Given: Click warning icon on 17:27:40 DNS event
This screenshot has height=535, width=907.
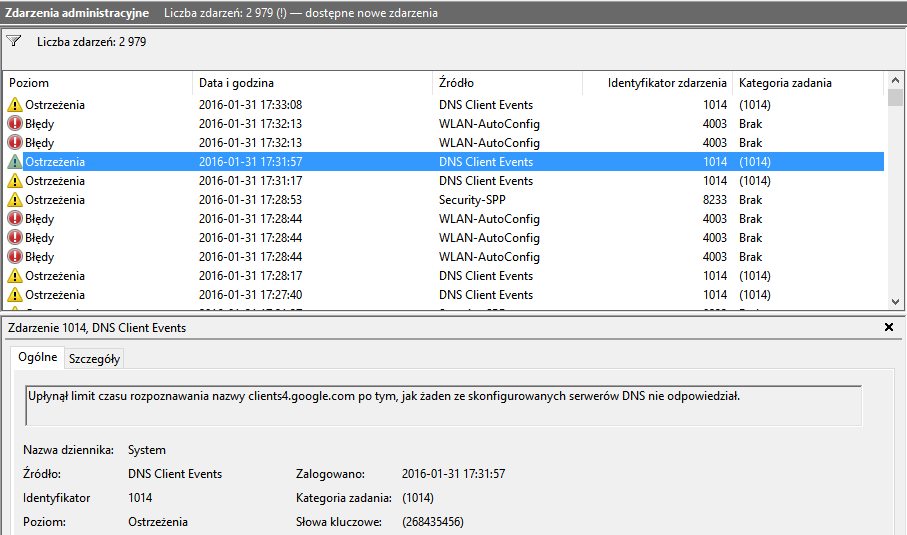Looking at the screenshot, I should (x=15, y=295).
